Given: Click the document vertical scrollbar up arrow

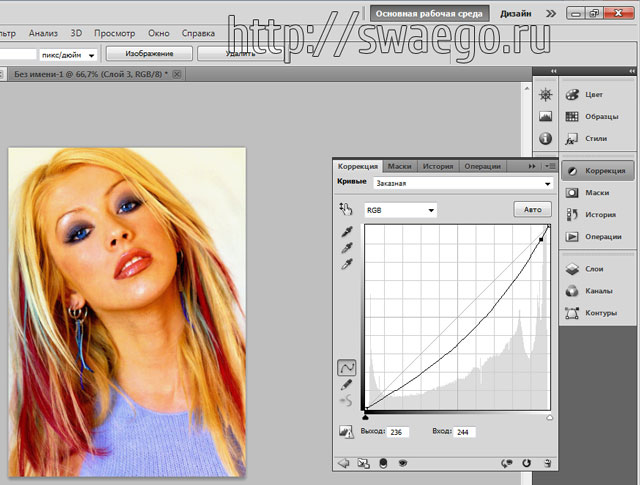Looking at the screenshot, I should tap(527, 88).
